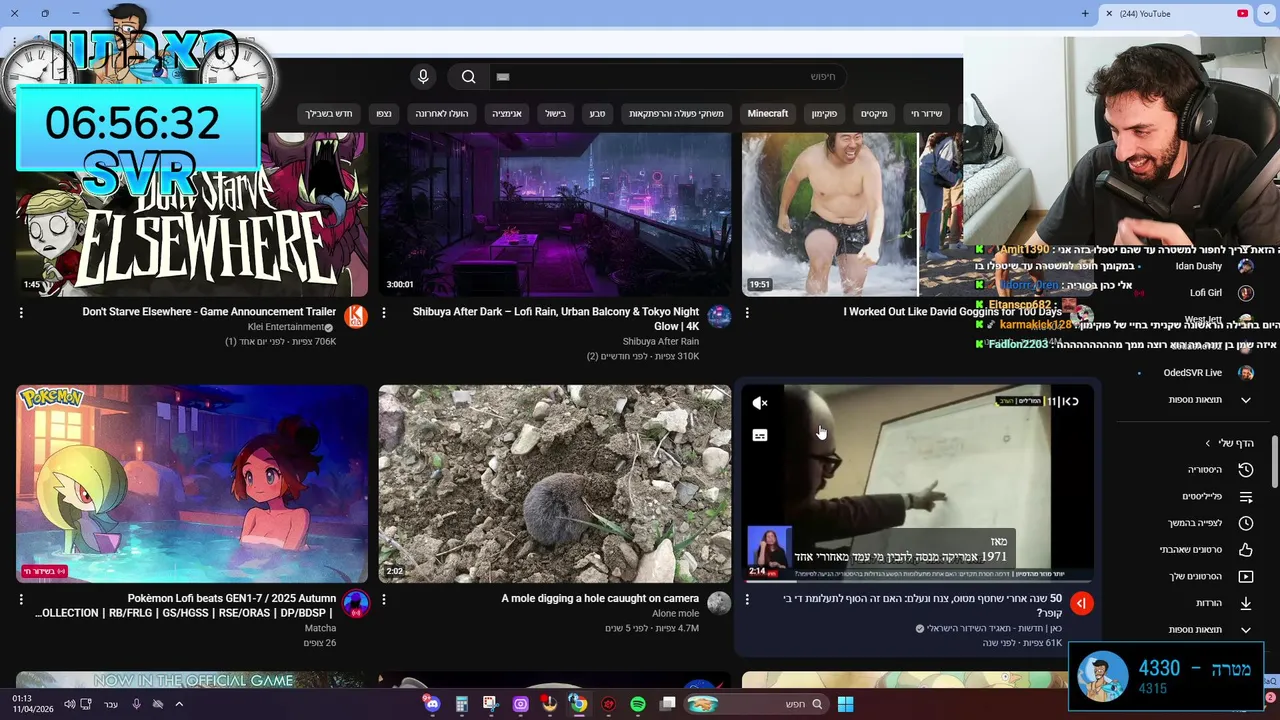Open the Kan news red channel avatar
The image size is (1280, 720).
(x=1081, y=603)
